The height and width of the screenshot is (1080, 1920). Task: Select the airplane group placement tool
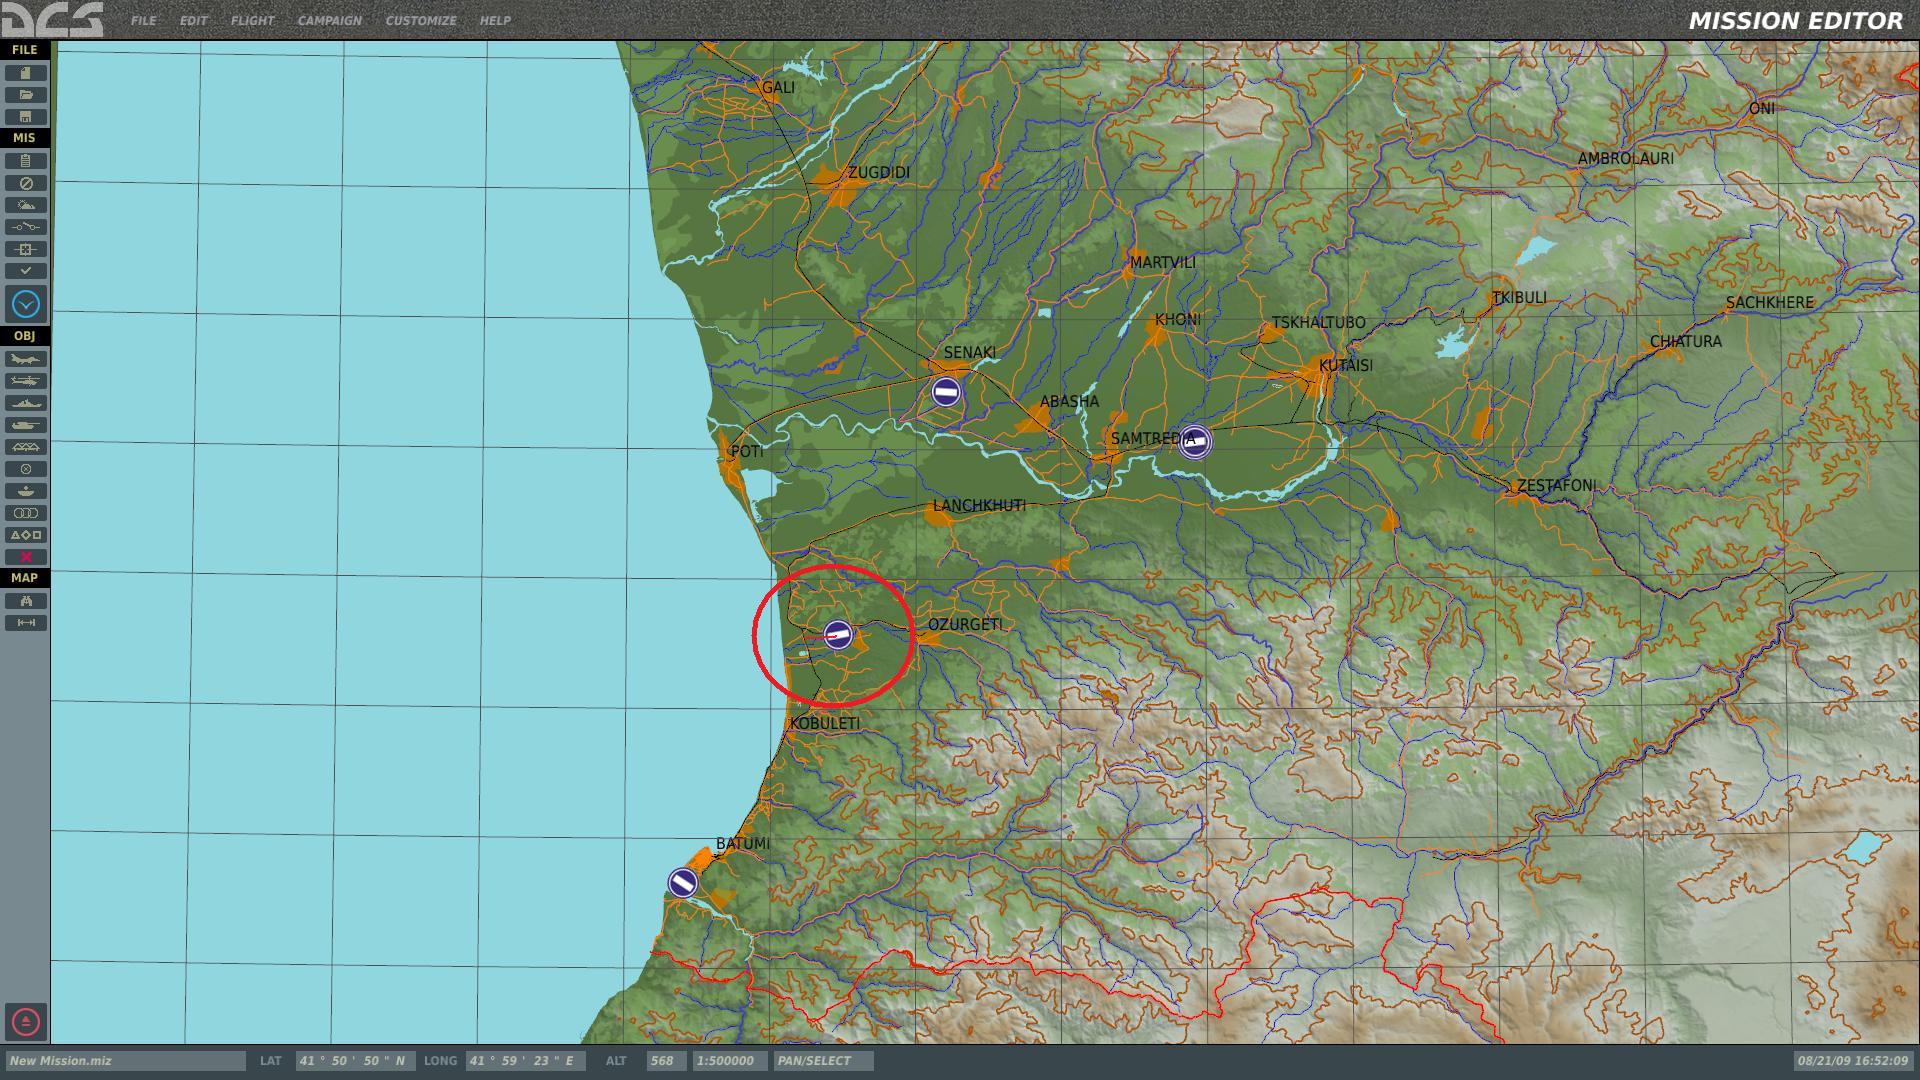point(26,359)
